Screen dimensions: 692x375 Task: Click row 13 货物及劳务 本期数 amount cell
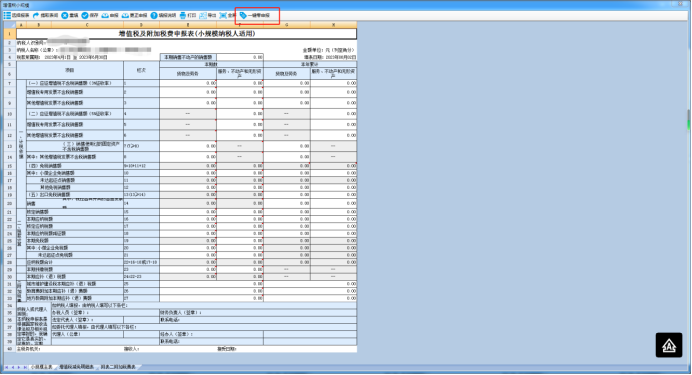[188, 146]
